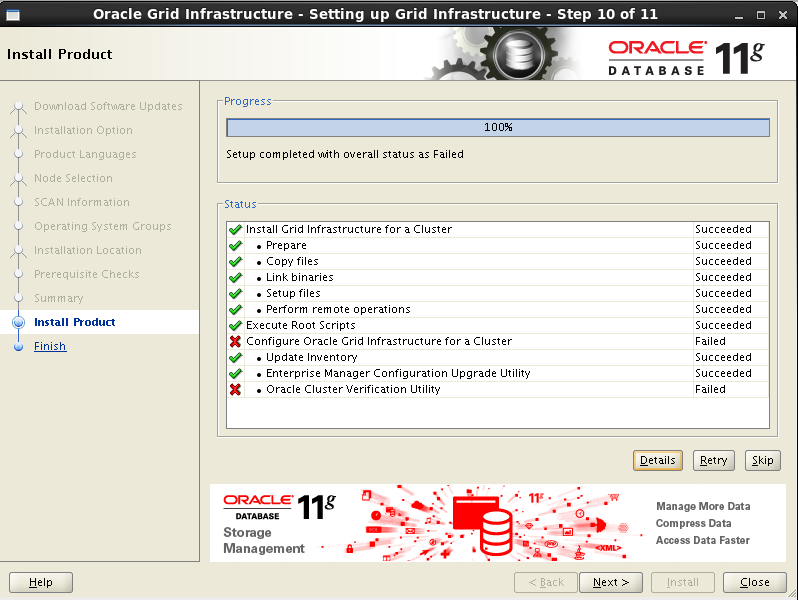Select 'Enterprise Manager Configuration Upgrade Utility' row
The height and width of the screenshot is (600, 798).
coord(497,374)
